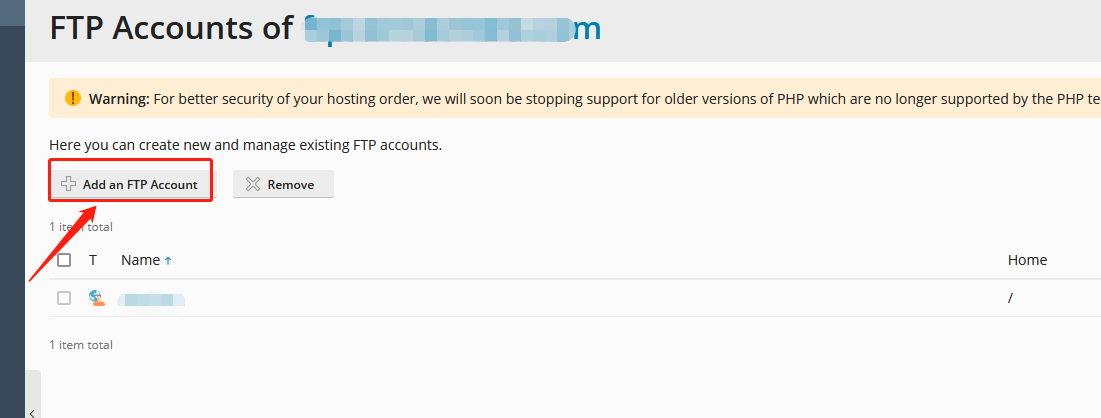Click the ascending sort arrow beside Name
1101x418 pixels.
(168, 261)
